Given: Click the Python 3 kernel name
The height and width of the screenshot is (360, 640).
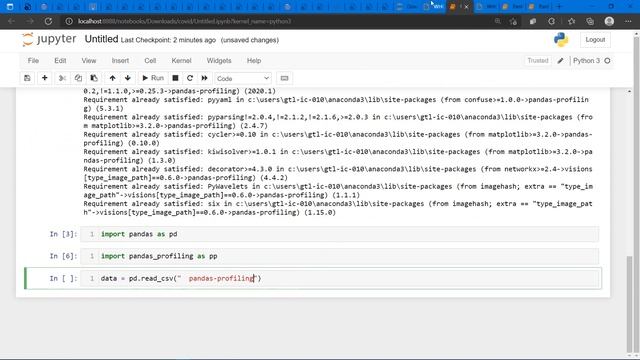Looking at the screenshot, I should click(x=586, y=60).
